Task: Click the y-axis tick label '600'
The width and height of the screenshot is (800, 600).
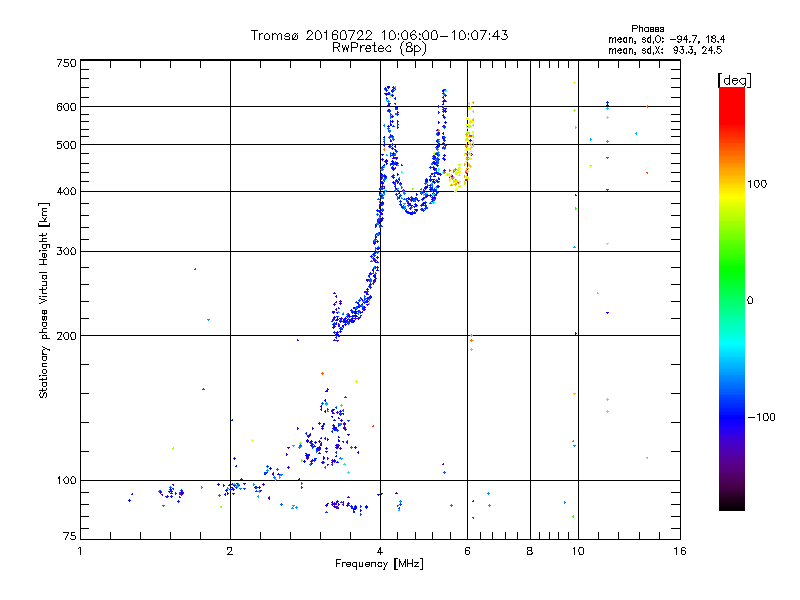Action: (66, 107)
